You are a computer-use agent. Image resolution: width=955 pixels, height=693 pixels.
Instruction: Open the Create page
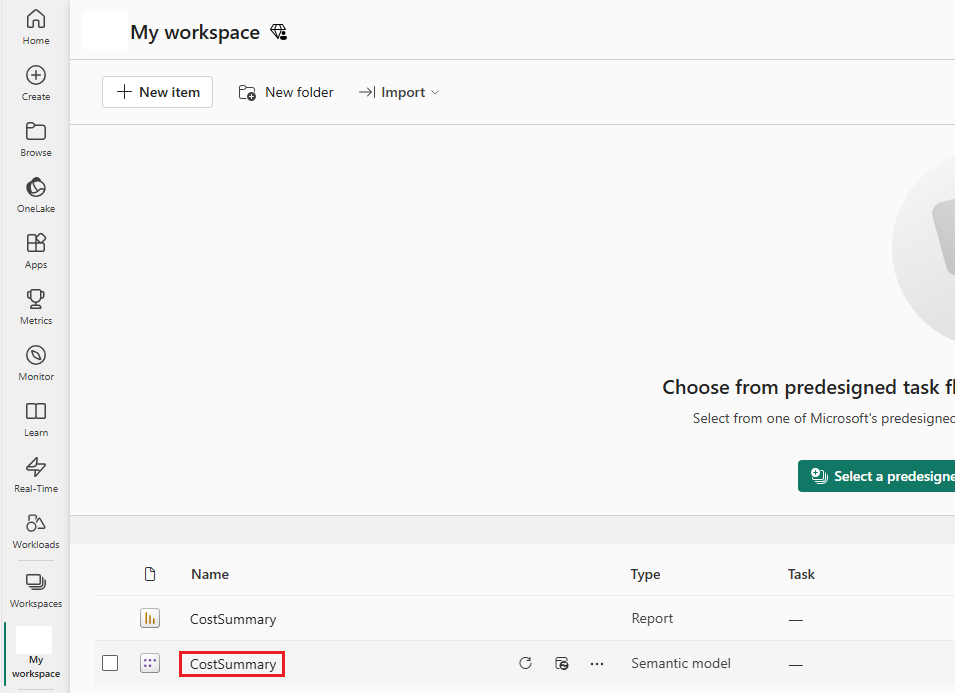pos(36,83)
